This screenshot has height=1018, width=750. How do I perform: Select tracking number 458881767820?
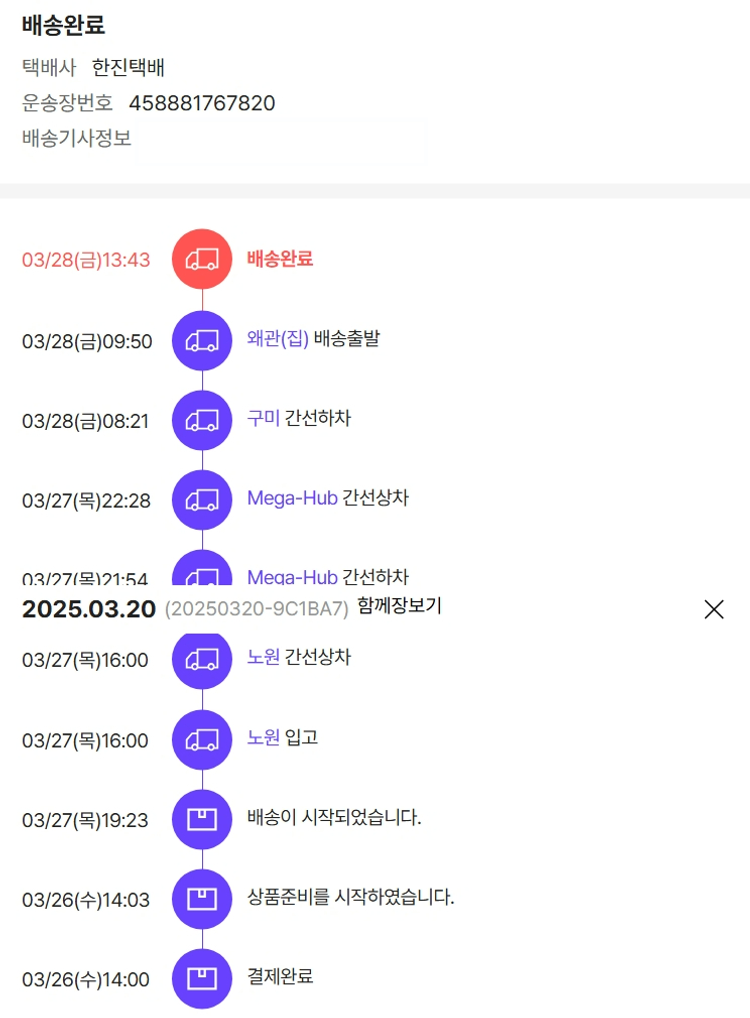pyautogui.click(x=202, y=103)
